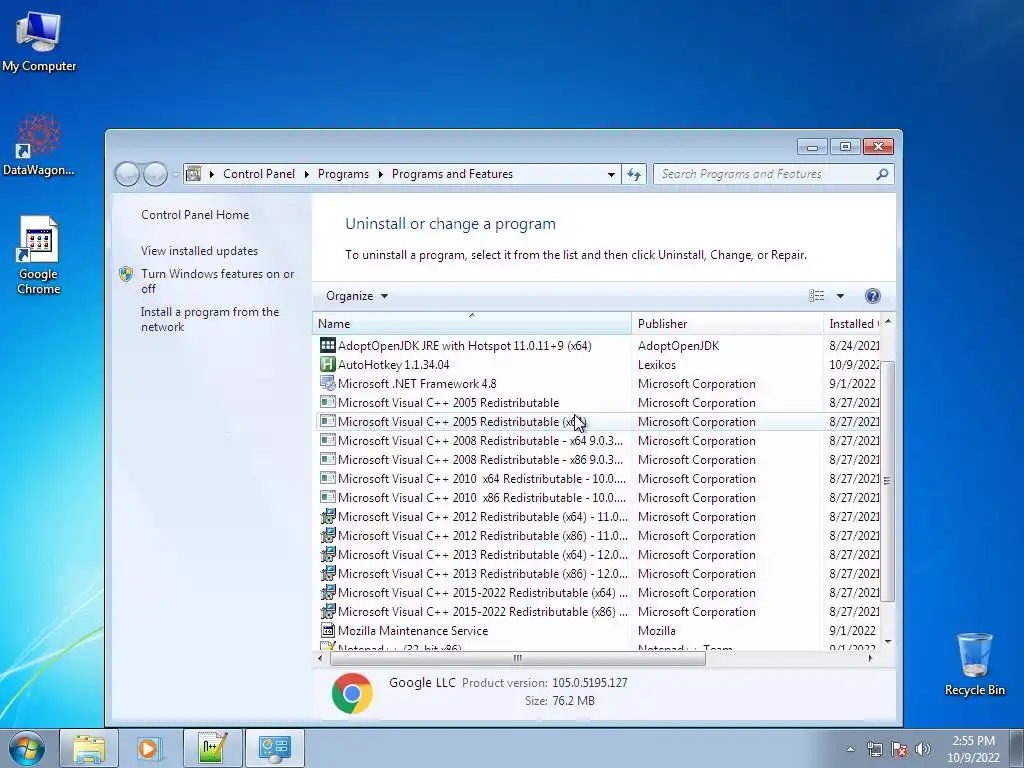The image size is (1024, 768).
Task: Expand arrow after Programs breadcrumb
Action: click(380, 174)
